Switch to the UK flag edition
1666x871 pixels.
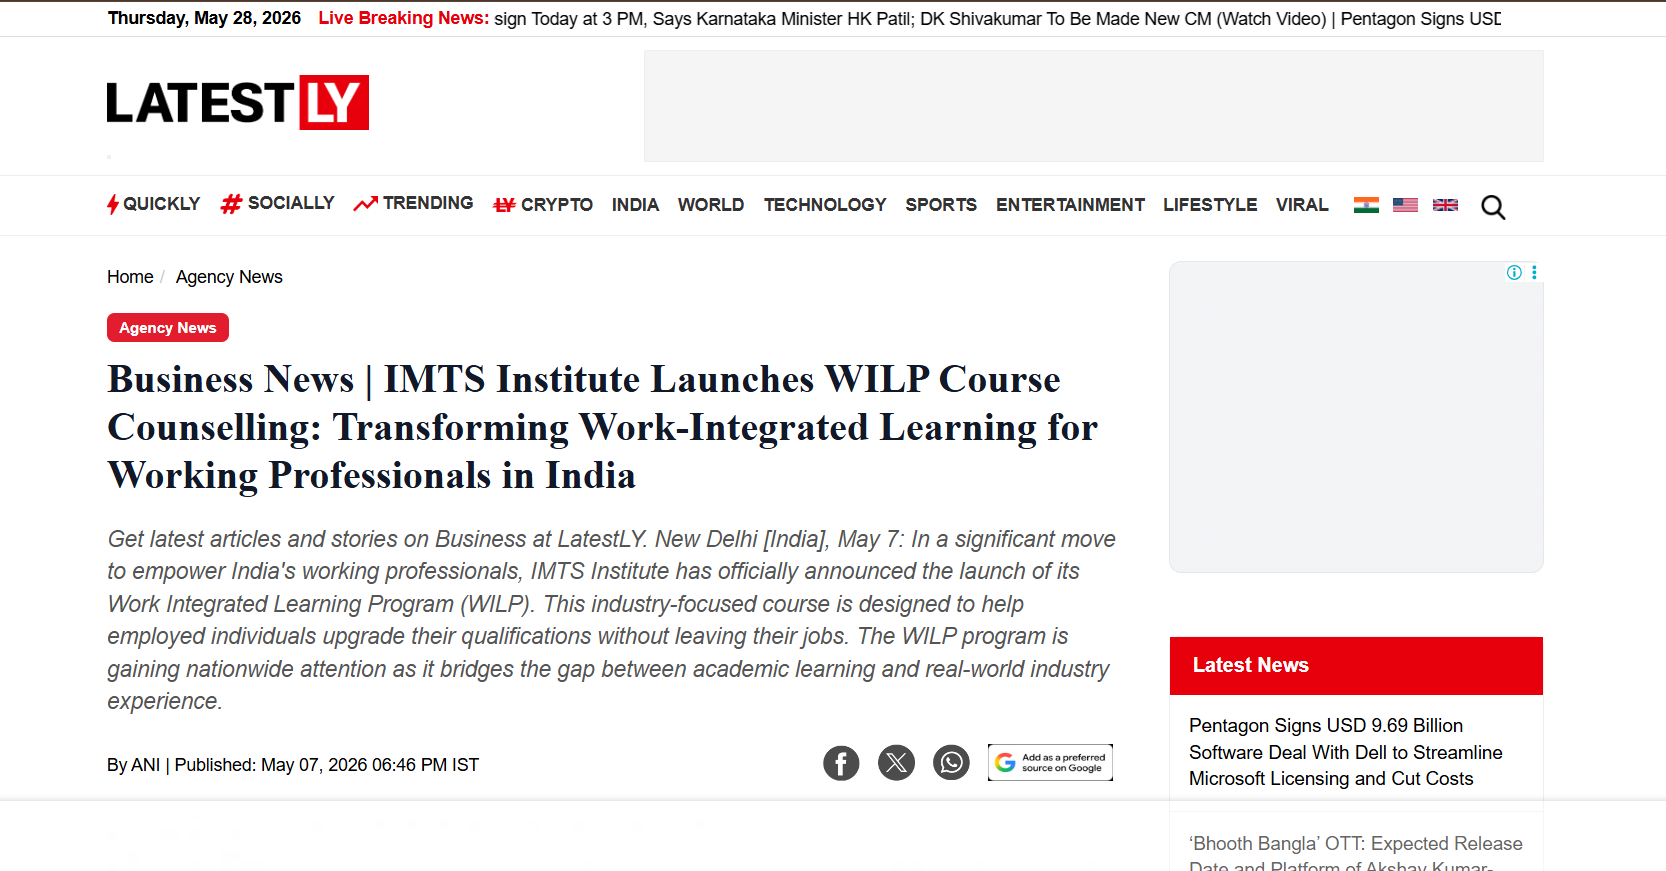(1445, 205)
